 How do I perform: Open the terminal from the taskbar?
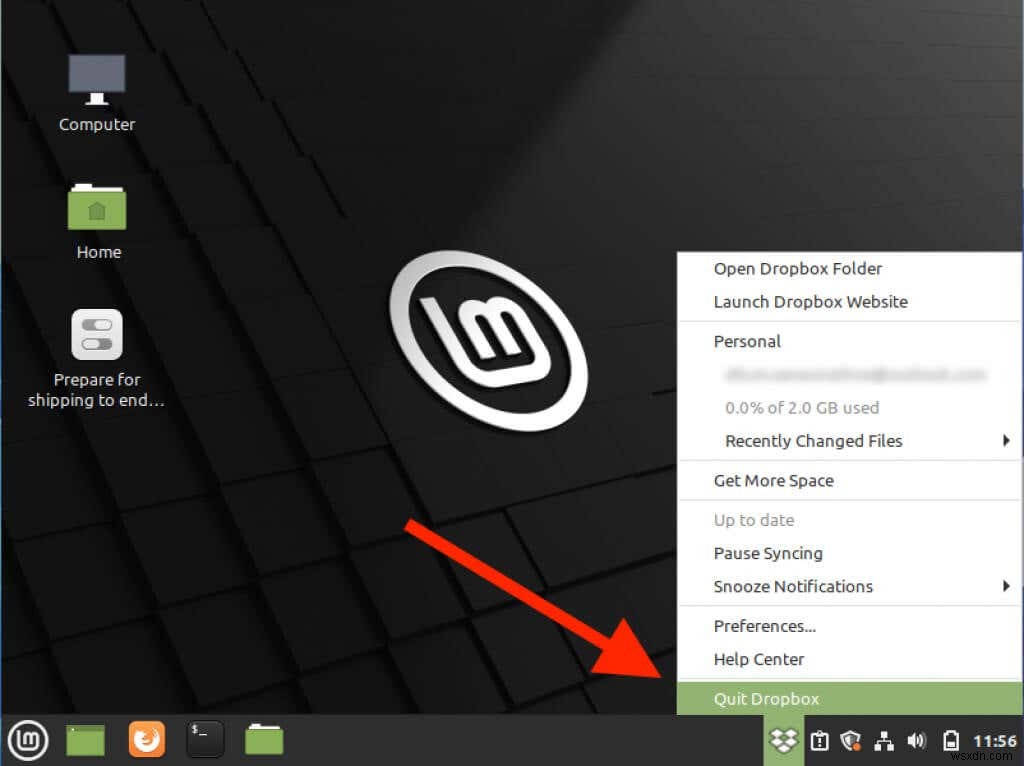[x=204, y=740]
